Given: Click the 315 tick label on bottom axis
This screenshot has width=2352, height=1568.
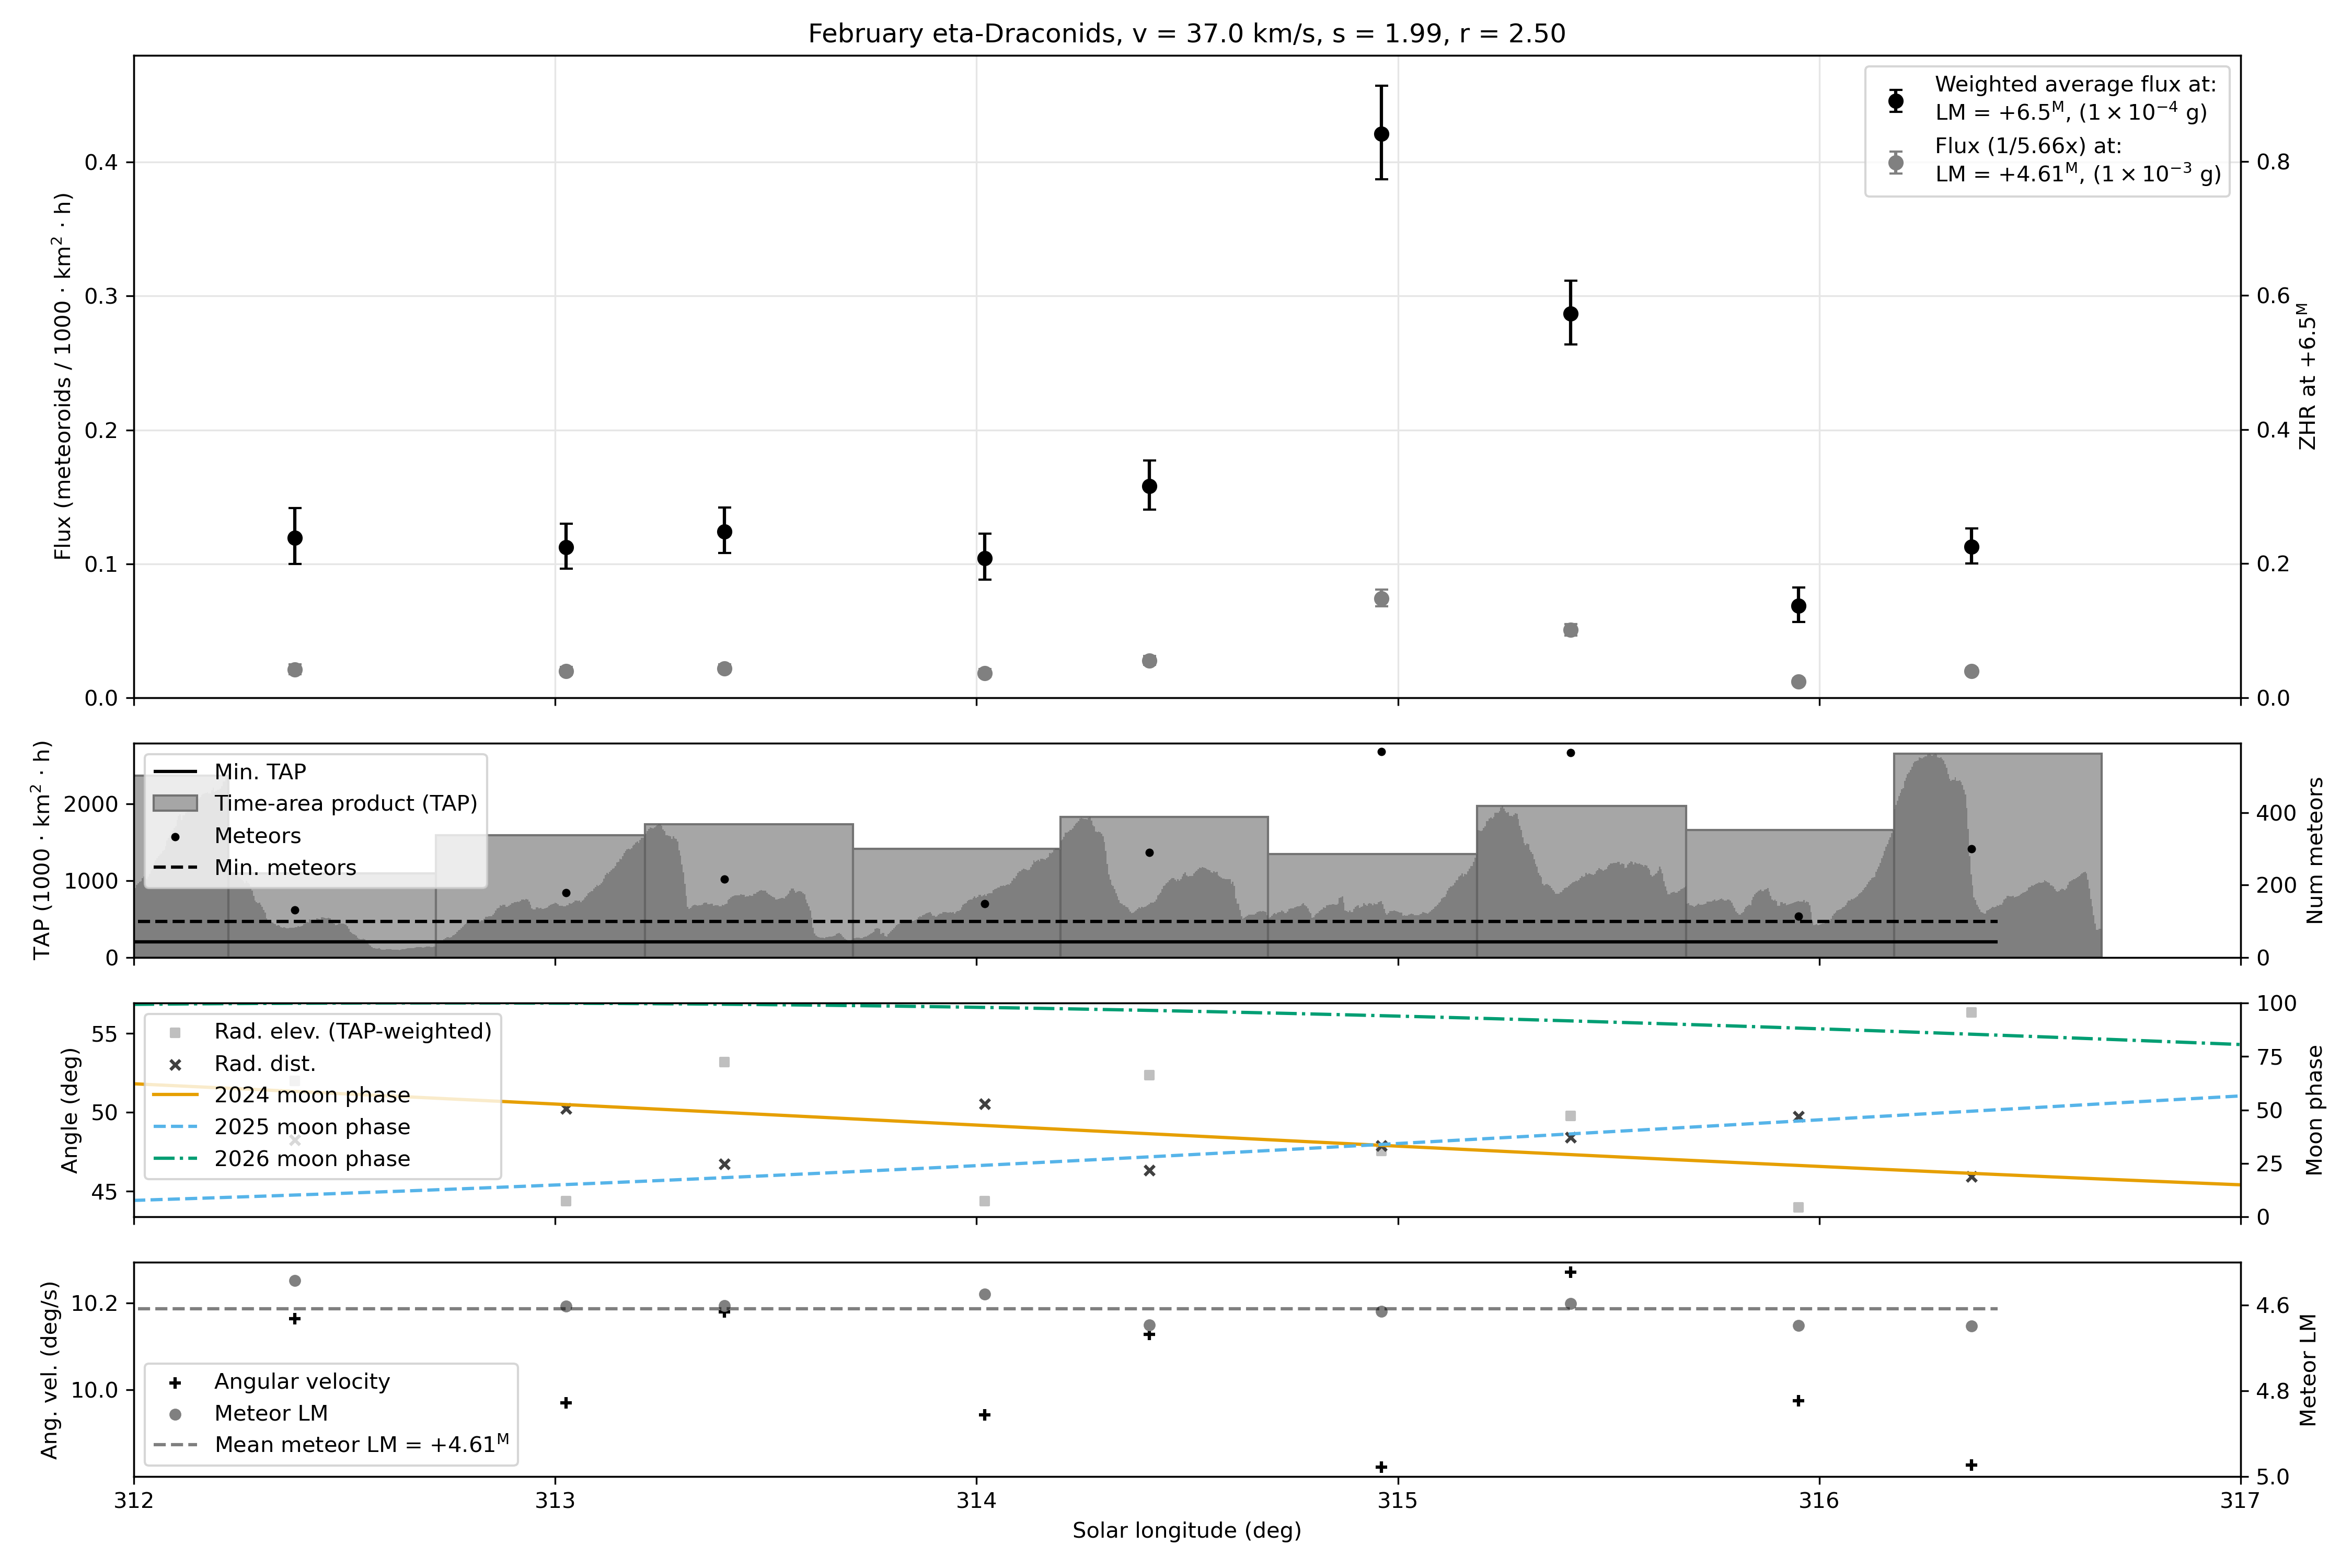Looking at the screenshot, I should (1397, 1501).
